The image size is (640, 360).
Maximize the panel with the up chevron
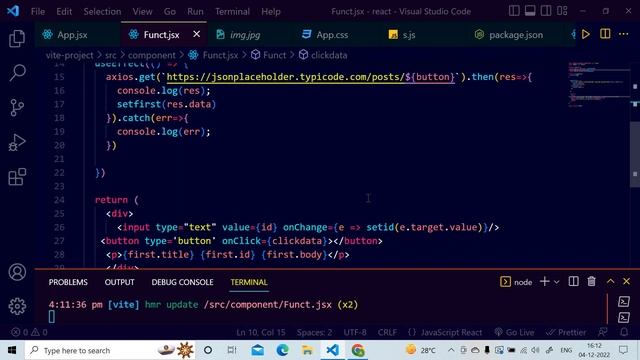(x=610, y=282)
